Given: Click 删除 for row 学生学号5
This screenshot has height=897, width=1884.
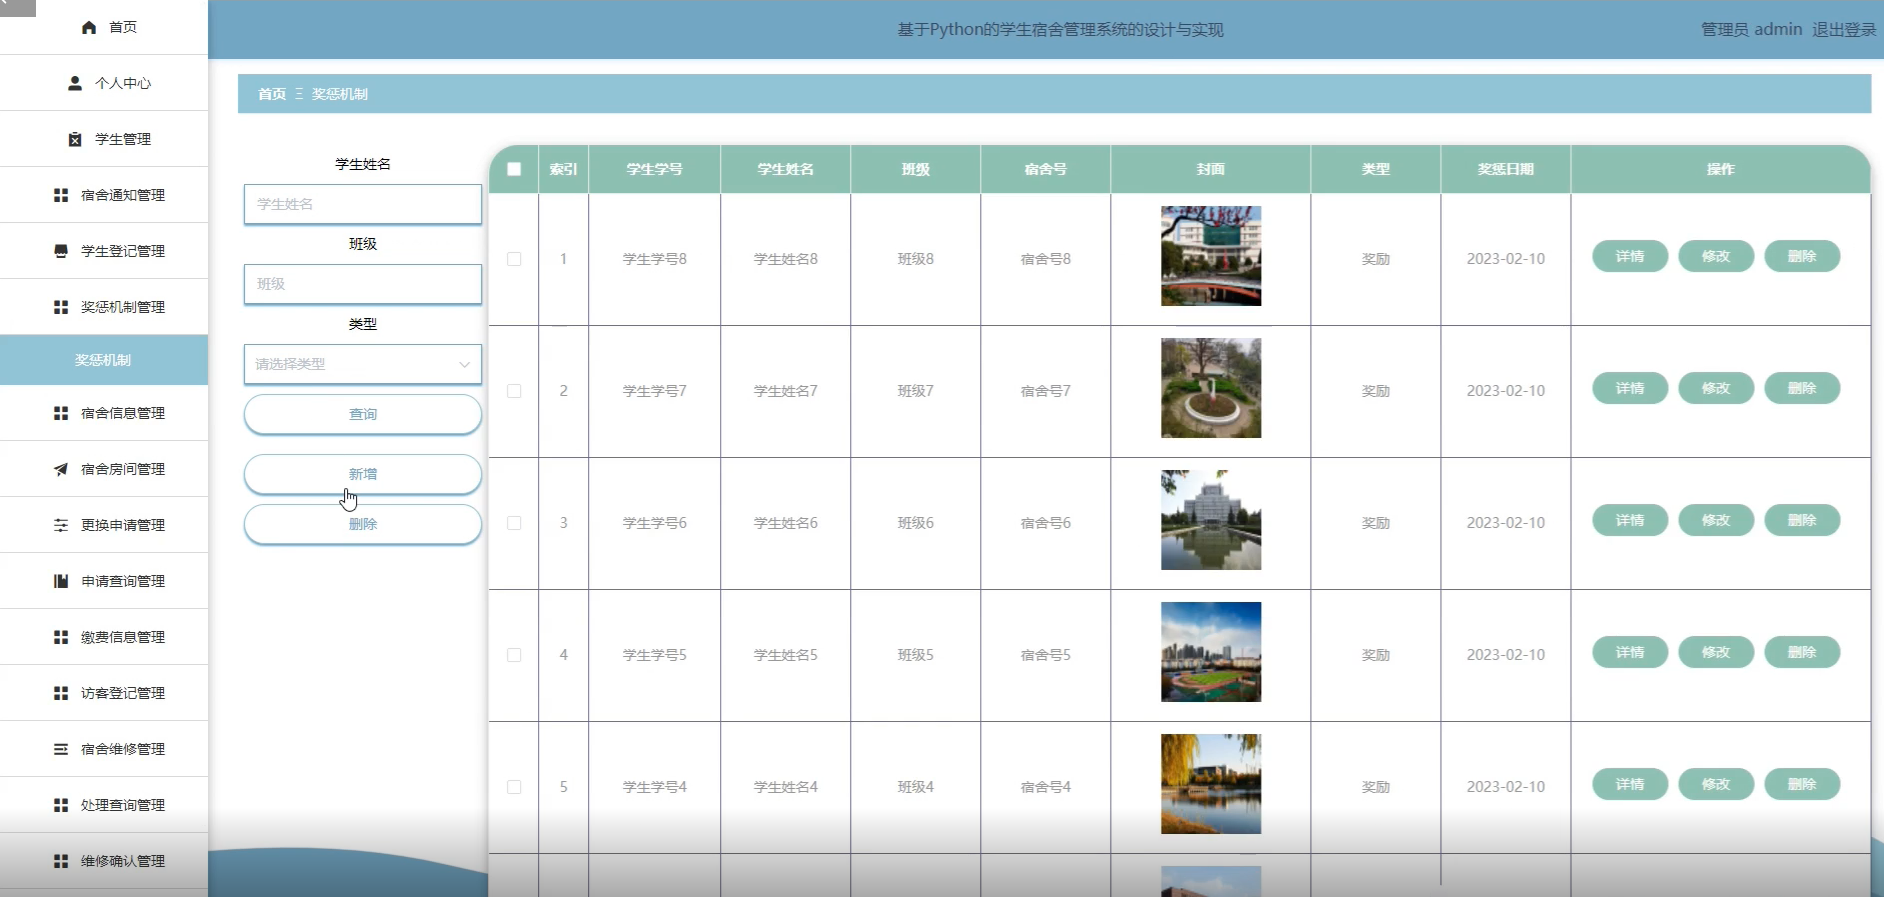Looking at the screenshot, I should [x=1802, y=652].
